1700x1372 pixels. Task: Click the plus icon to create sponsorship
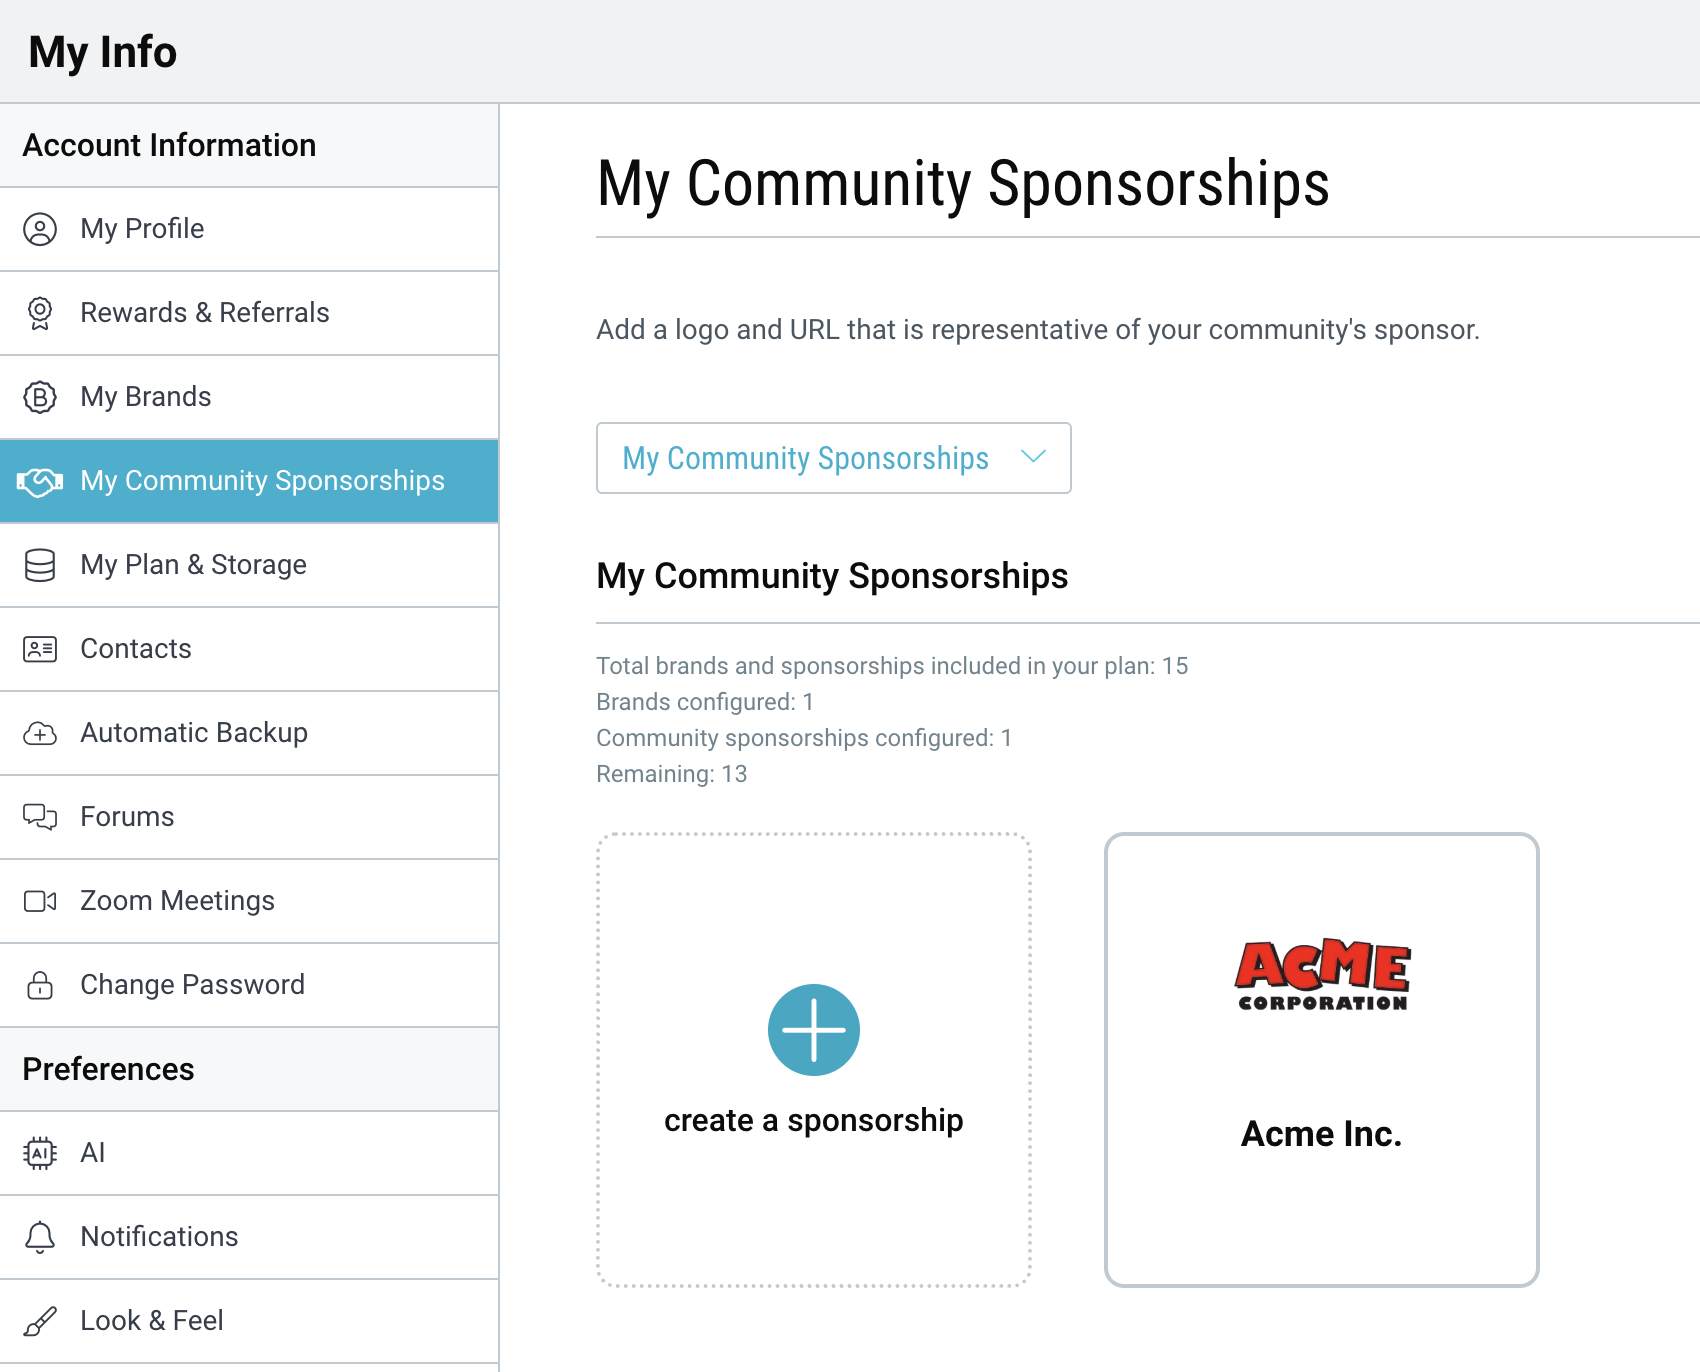pyautogui.click(x=813, y=1030)
